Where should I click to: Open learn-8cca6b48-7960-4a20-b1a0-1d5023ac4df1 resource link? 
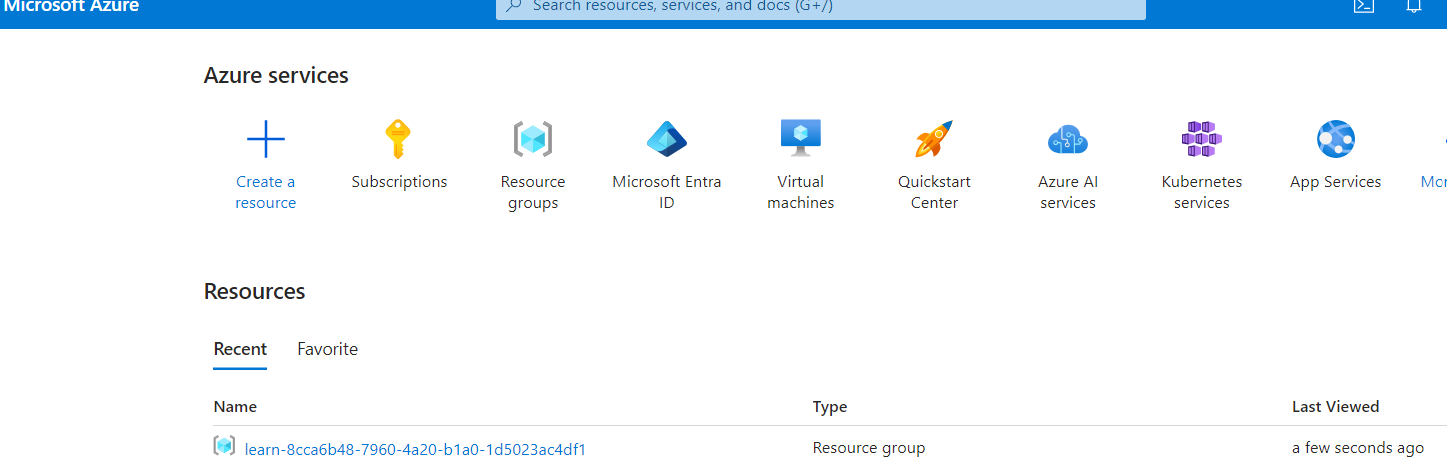point(415,449)
